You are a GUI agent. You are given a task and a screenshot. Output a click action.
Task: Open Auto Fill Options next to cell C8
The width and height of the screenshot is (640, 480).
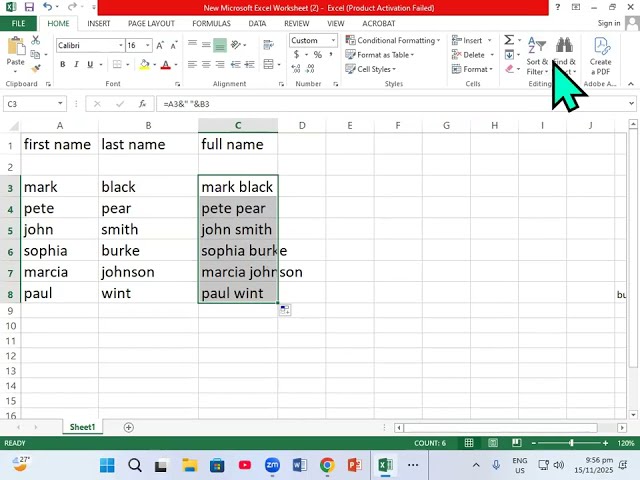coord(285,310)
